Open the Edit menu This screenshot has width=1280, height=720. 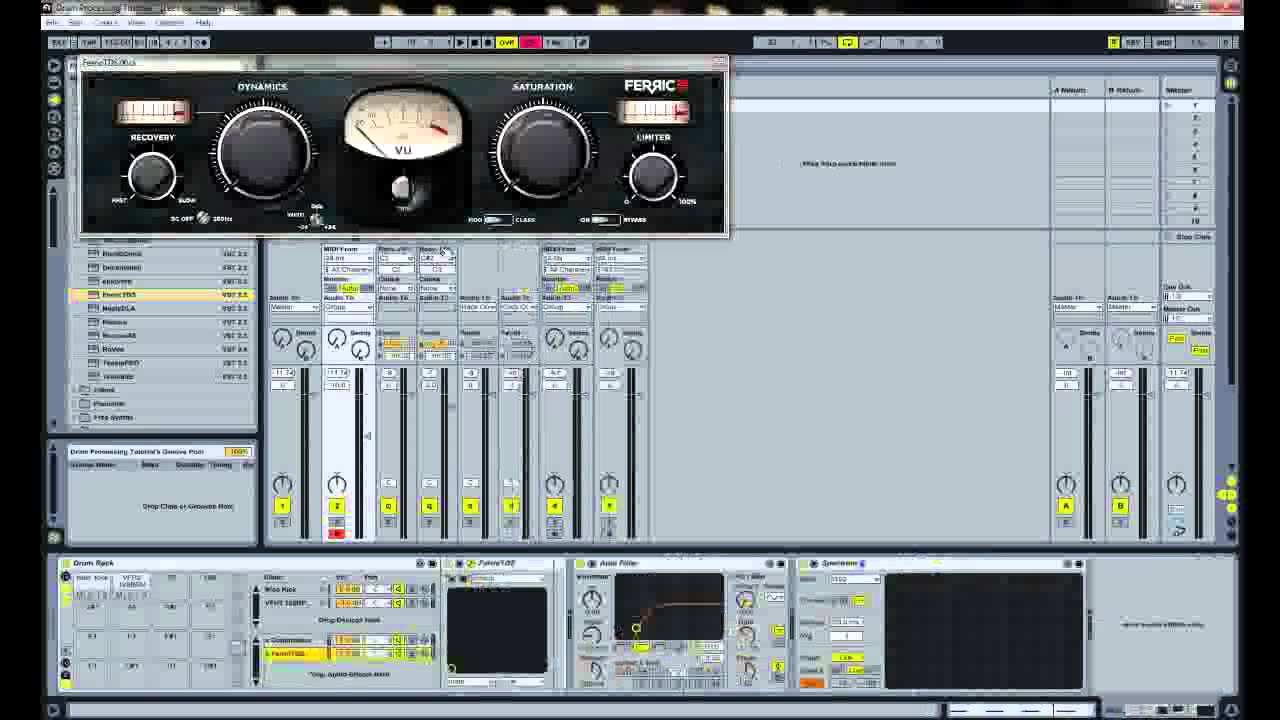point(75,22)
